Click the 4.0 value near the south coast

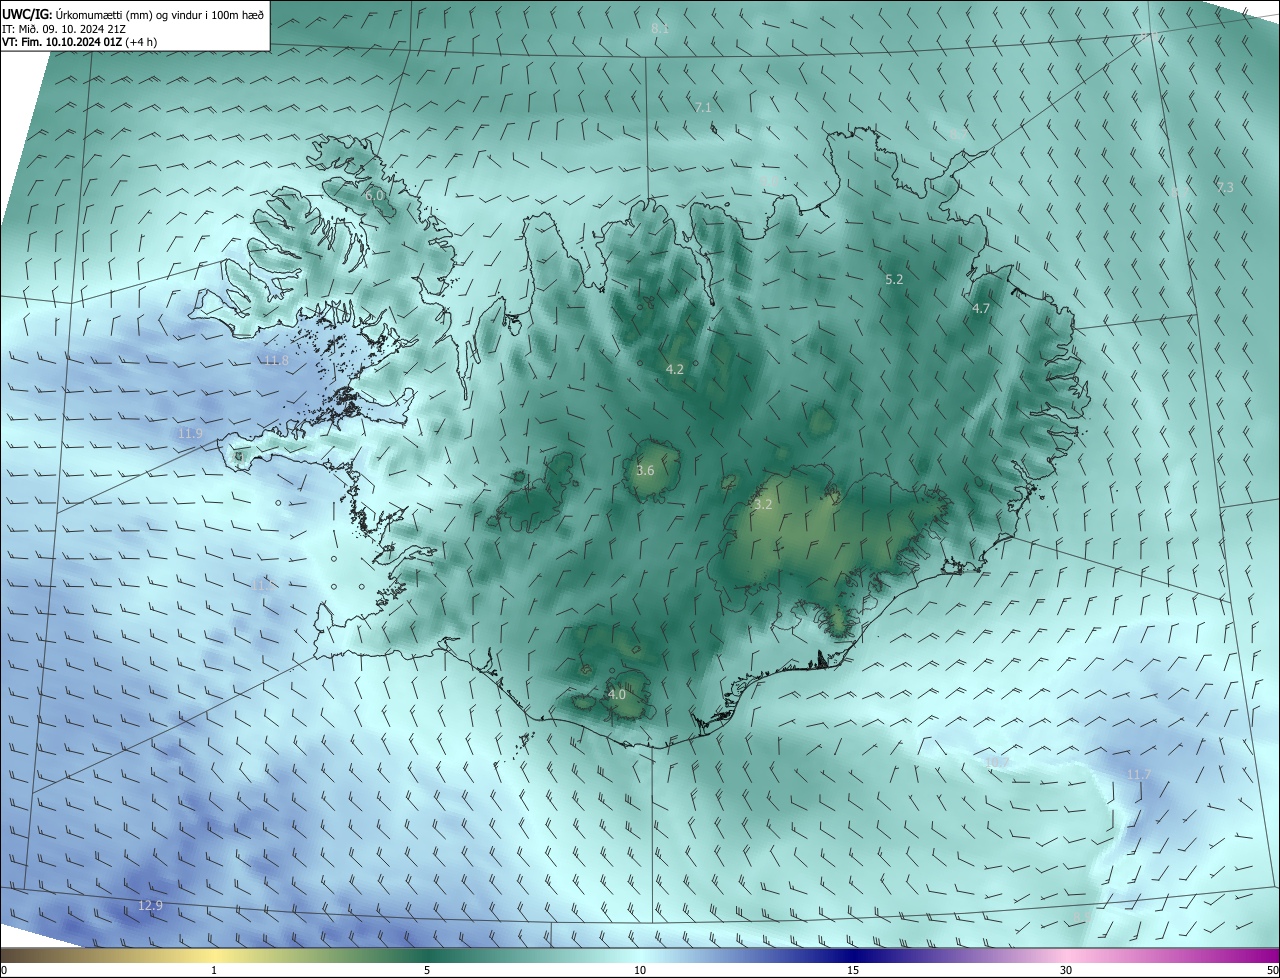pyautogui.click(x=617, y=694)
